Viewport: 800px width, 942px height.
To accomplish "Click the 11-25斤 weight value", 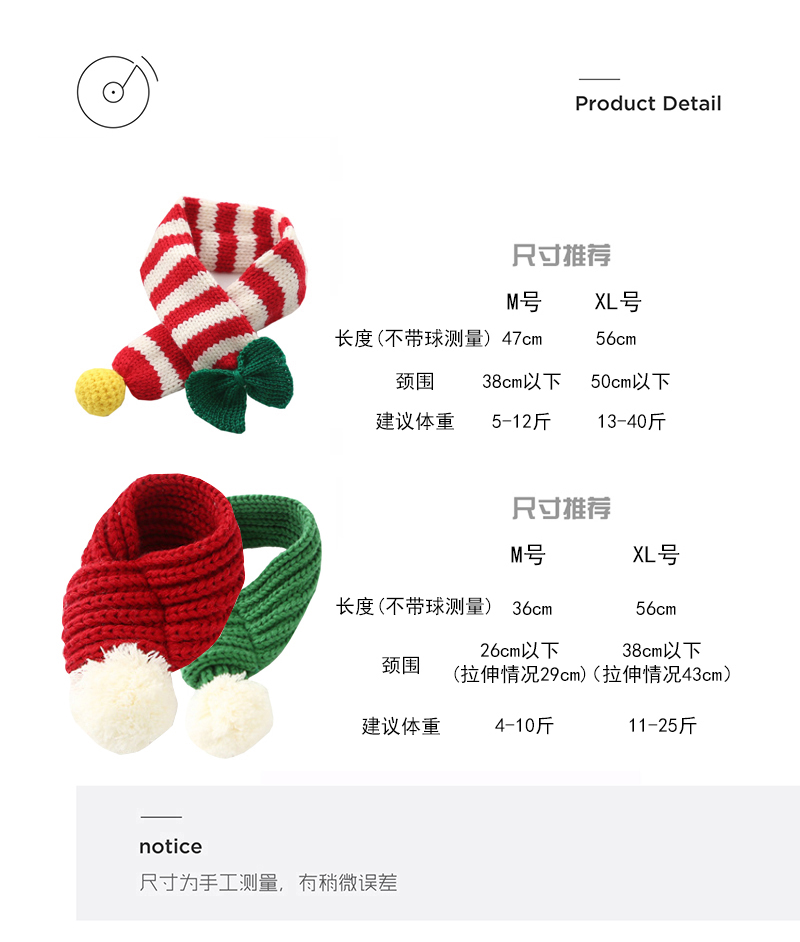I will 662,725.
